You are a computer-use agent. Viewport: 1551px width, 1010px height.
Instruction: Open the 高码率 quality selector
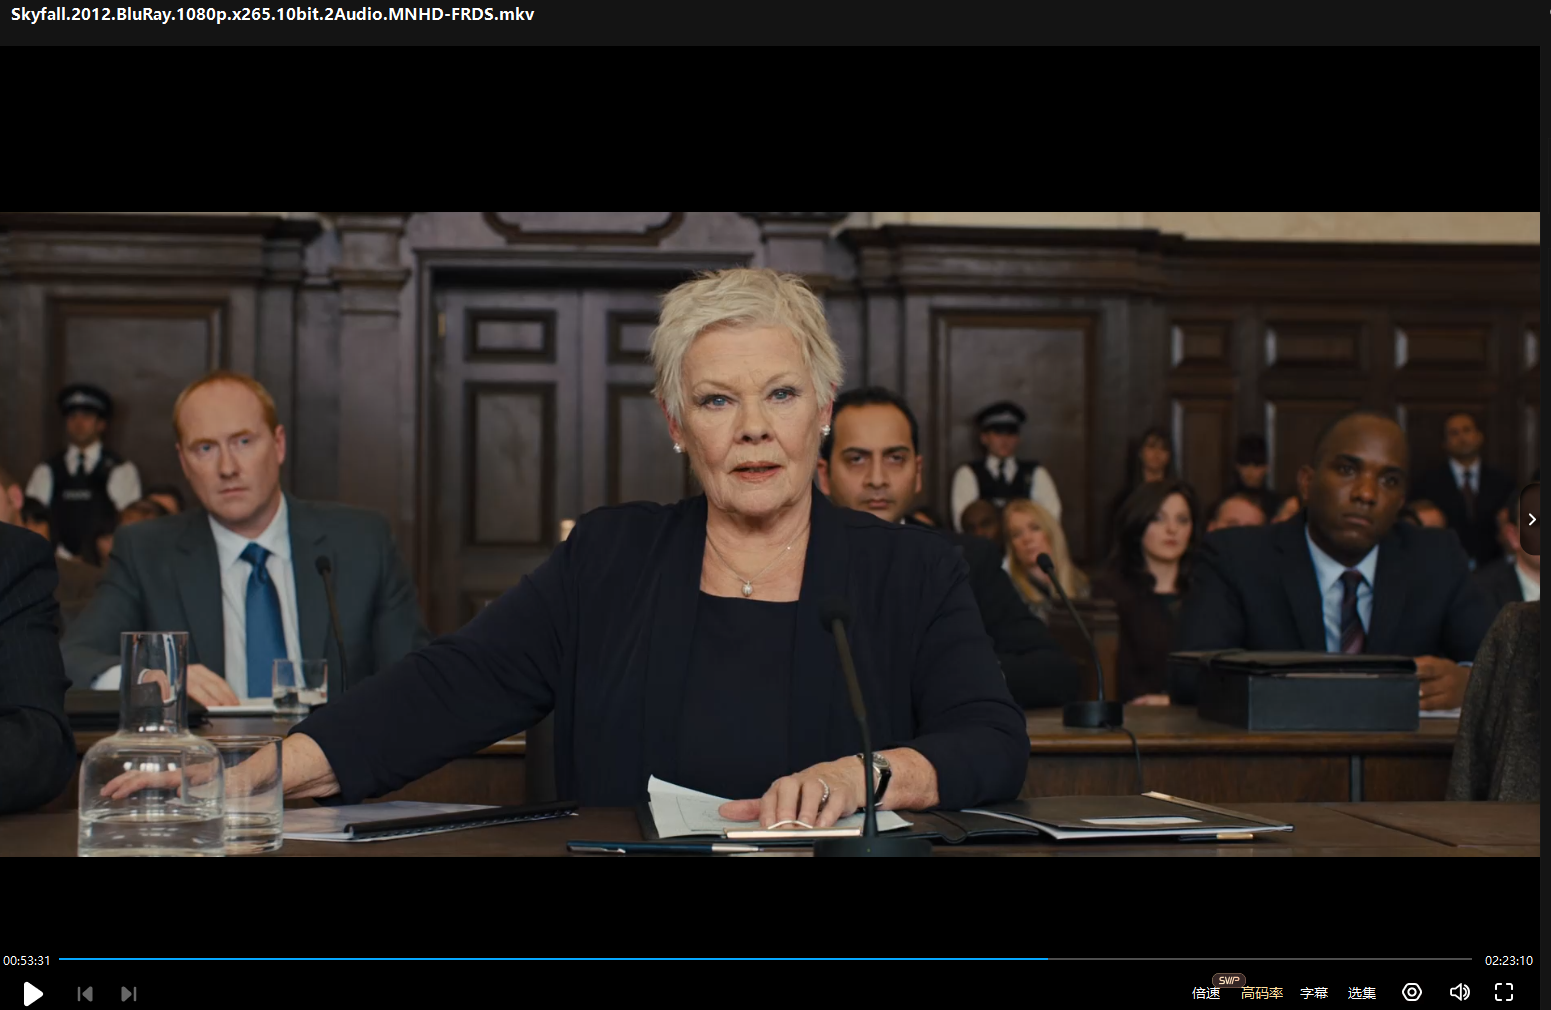click(1262, 993)
